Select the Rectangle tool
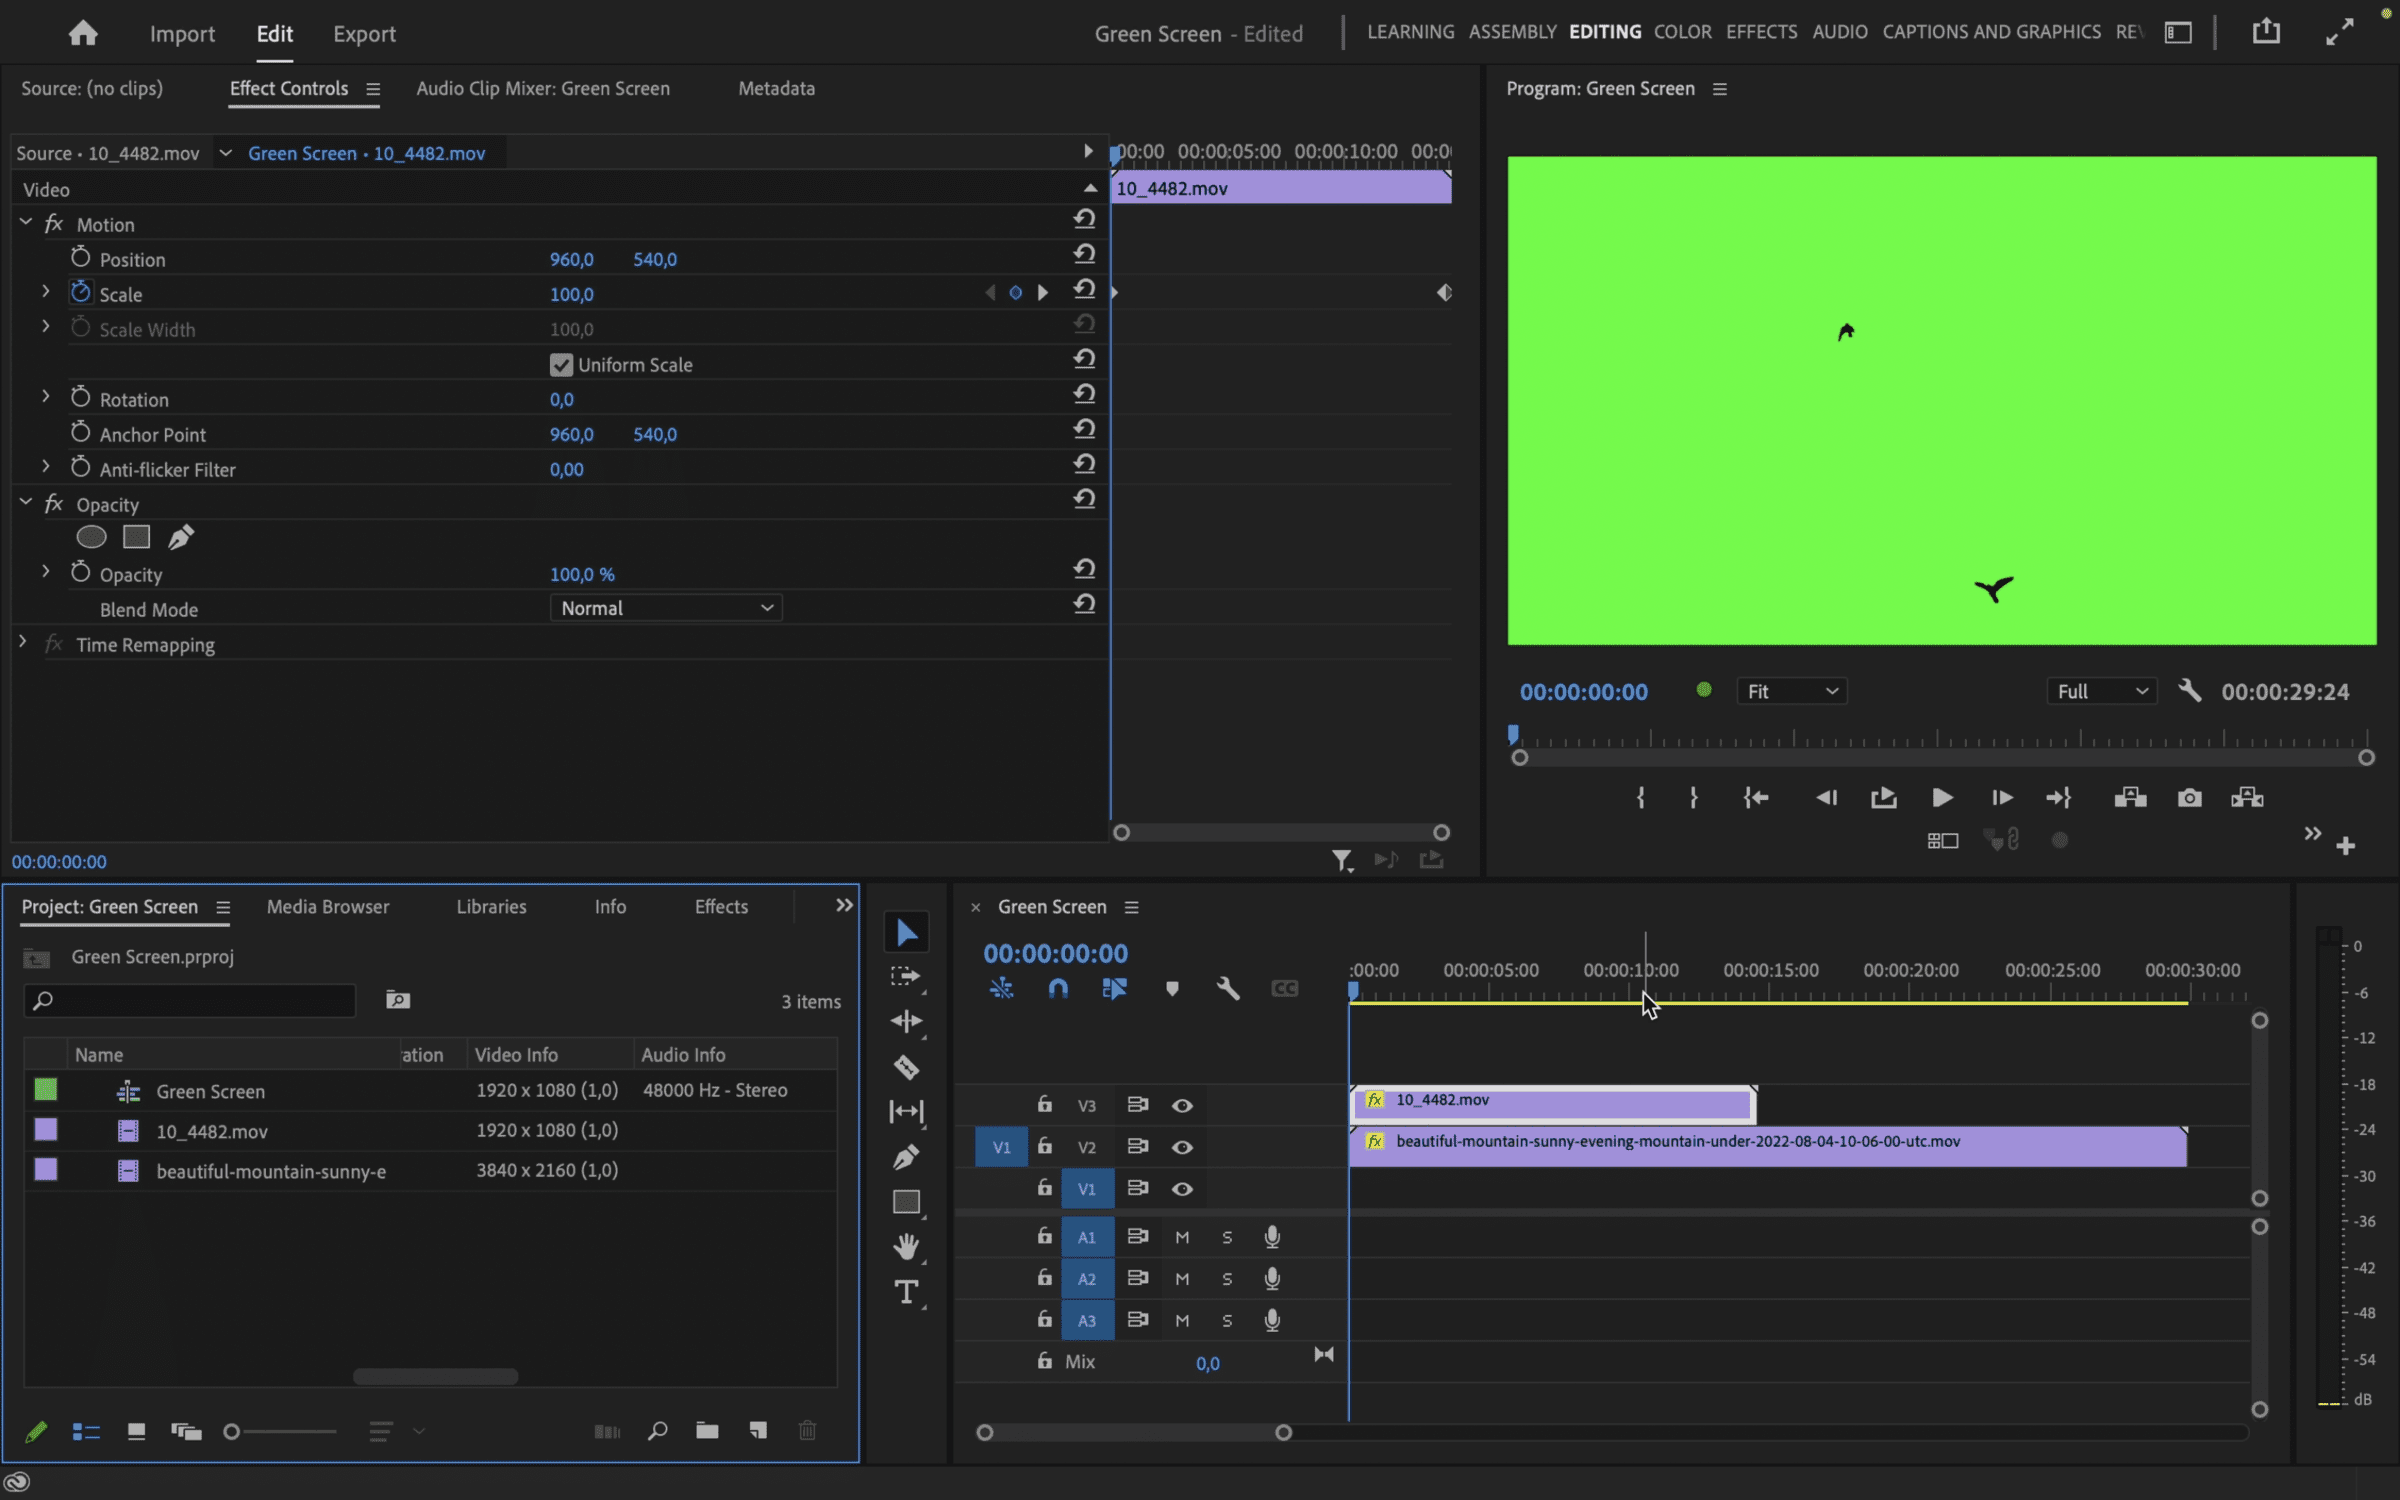The height and width of the screenshot is (1500, 2400). tap(906, 1201)
